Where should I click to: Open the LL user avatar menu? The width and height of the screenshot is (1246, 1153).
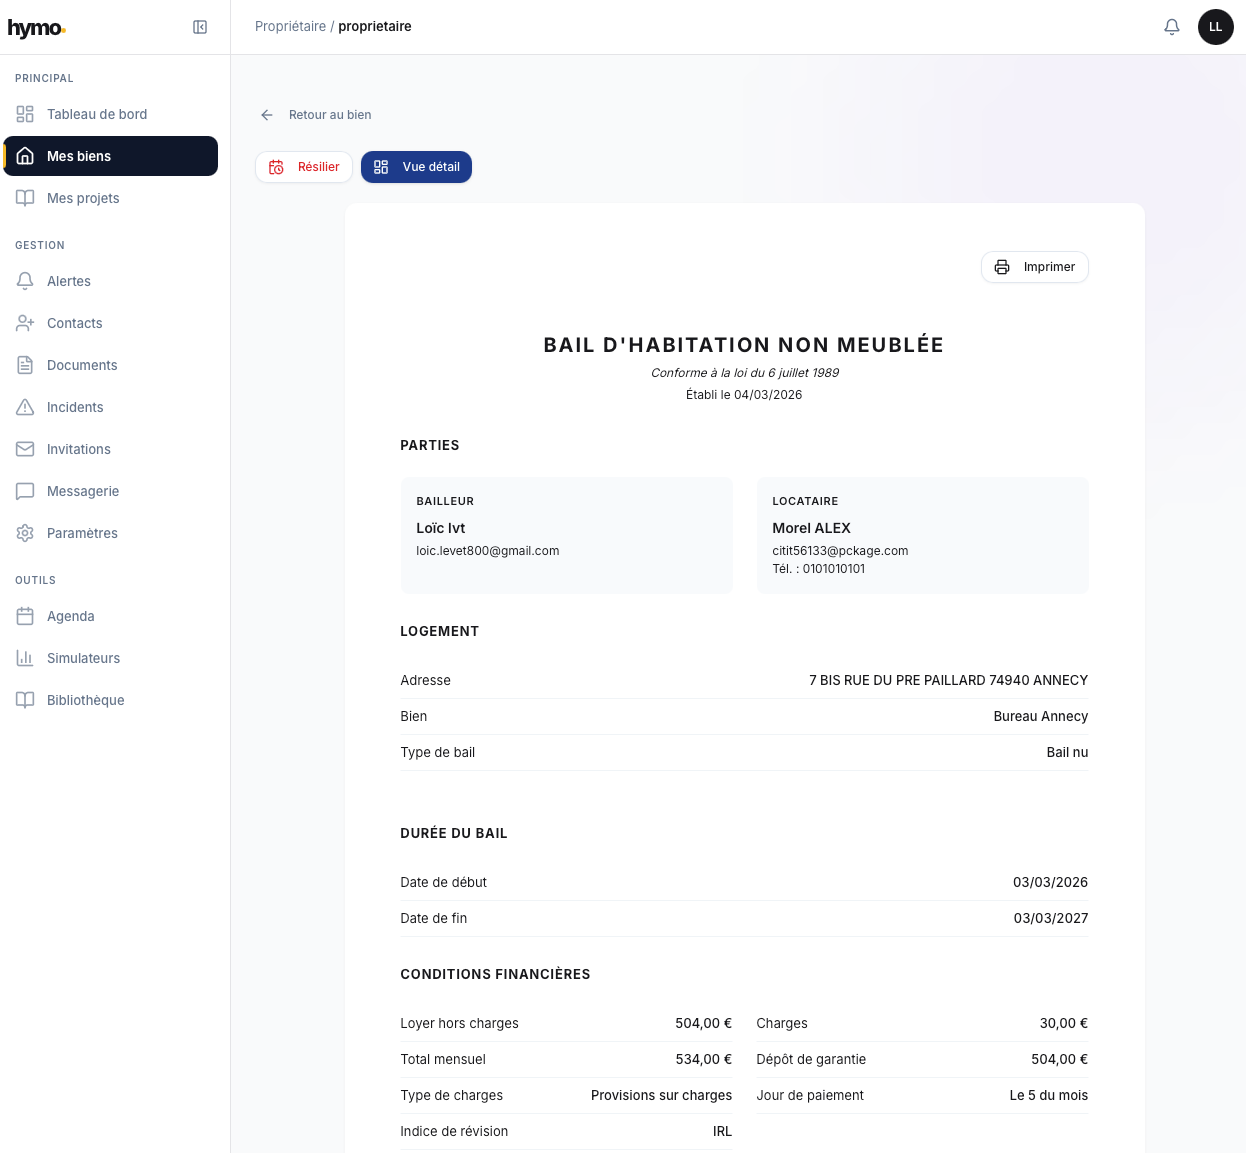click(x=1215, y=27)
